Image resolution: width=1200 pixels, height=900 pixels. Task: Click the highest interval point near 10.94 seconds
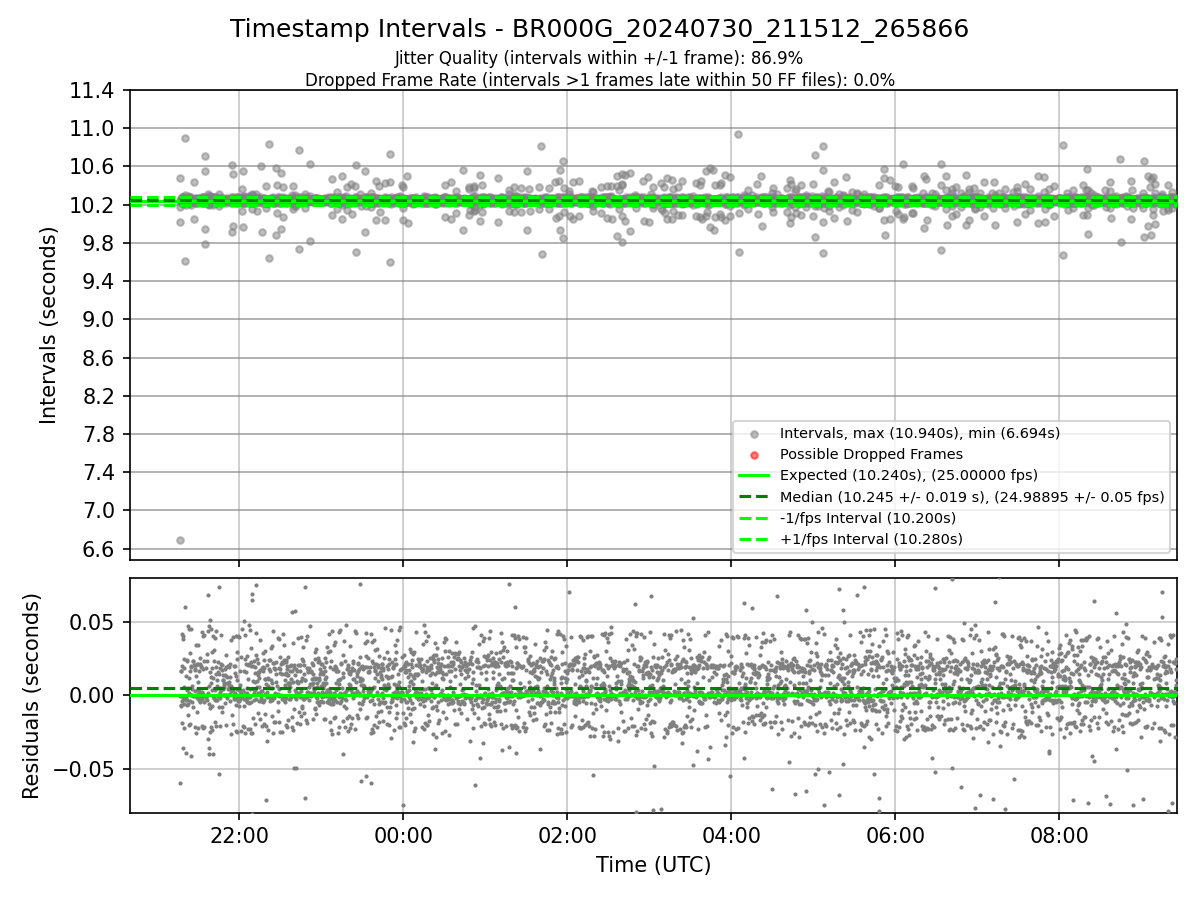pyautogui.click(x=738, y=134)
